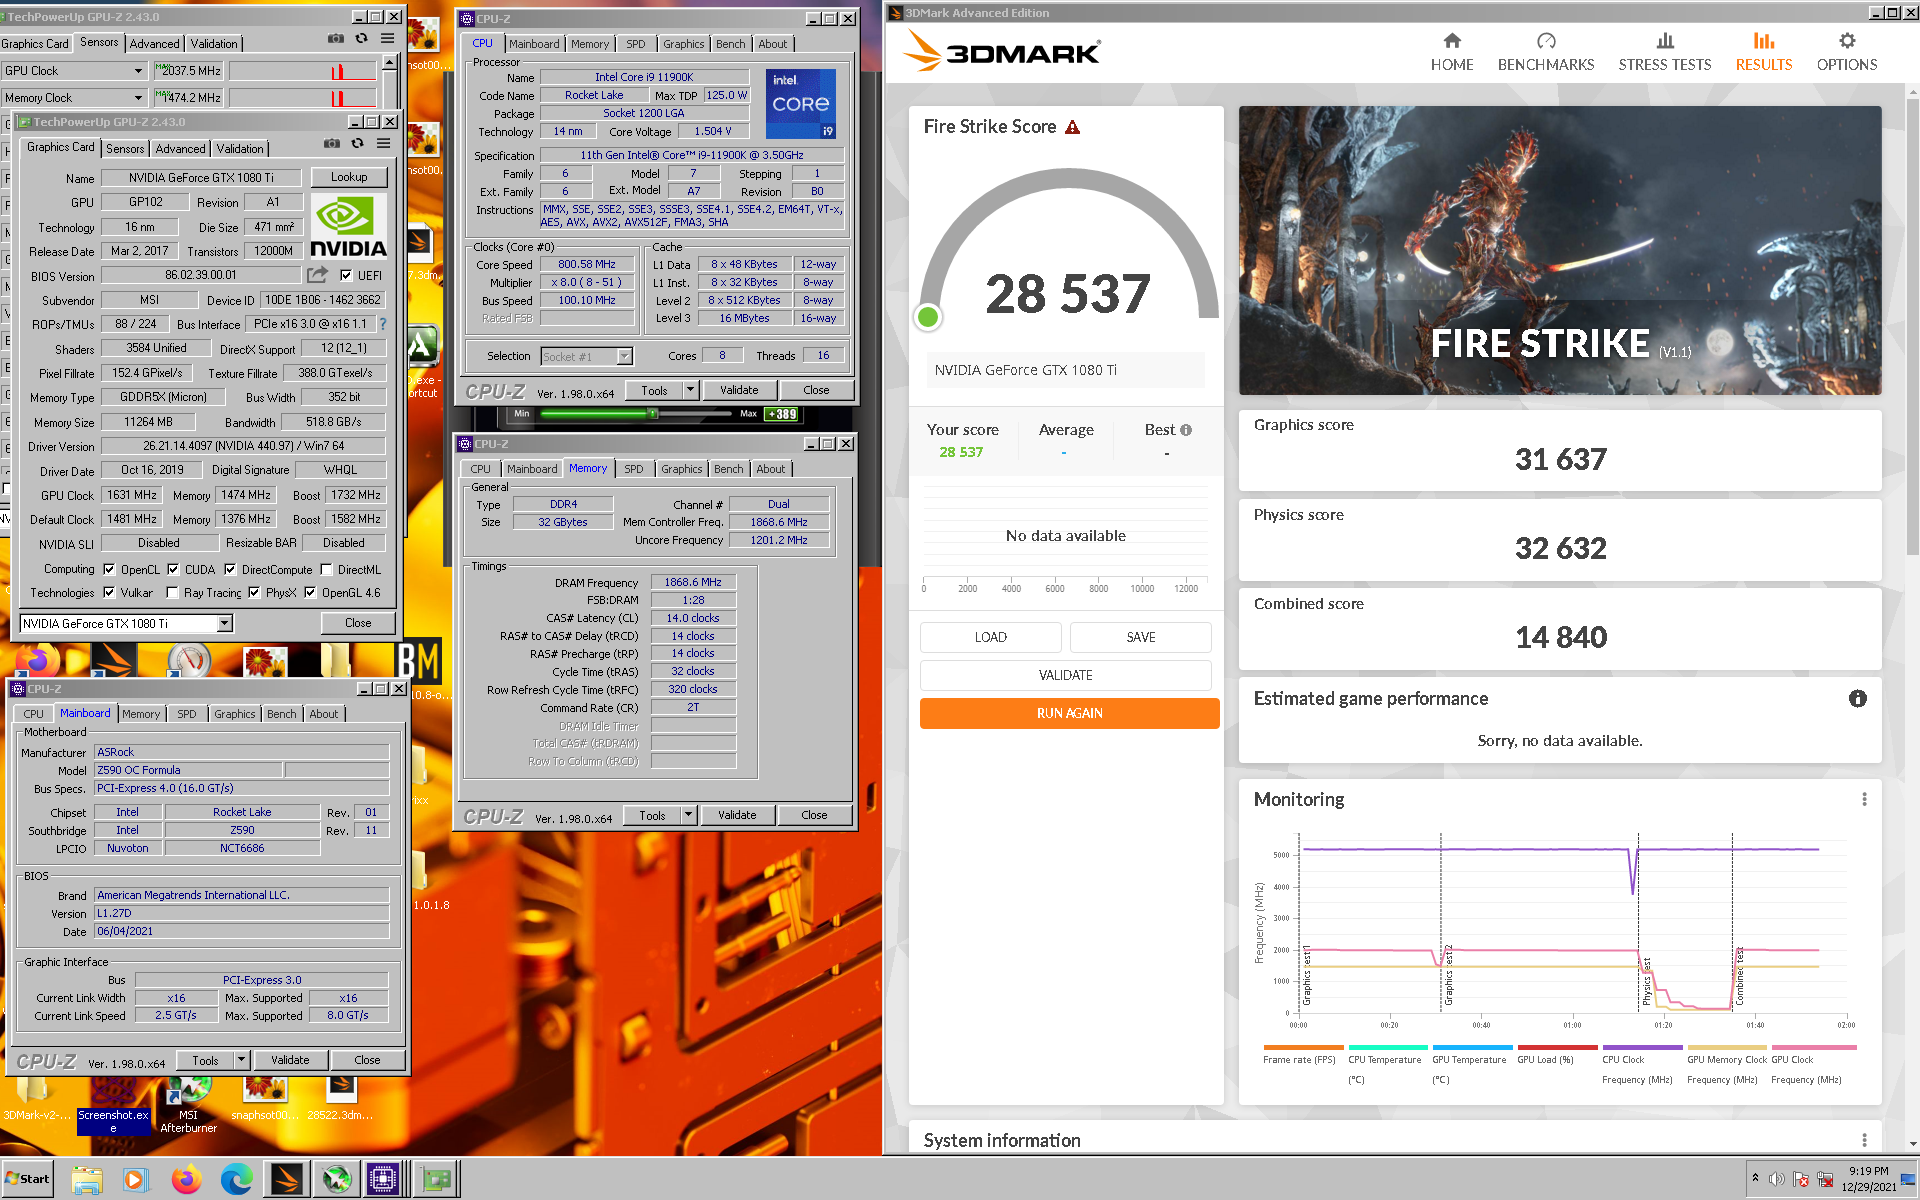Screen dimensions: 1920x1200
Task: Click the BIOS export share icon in GPU-Z
Action: tap(317, 275)
